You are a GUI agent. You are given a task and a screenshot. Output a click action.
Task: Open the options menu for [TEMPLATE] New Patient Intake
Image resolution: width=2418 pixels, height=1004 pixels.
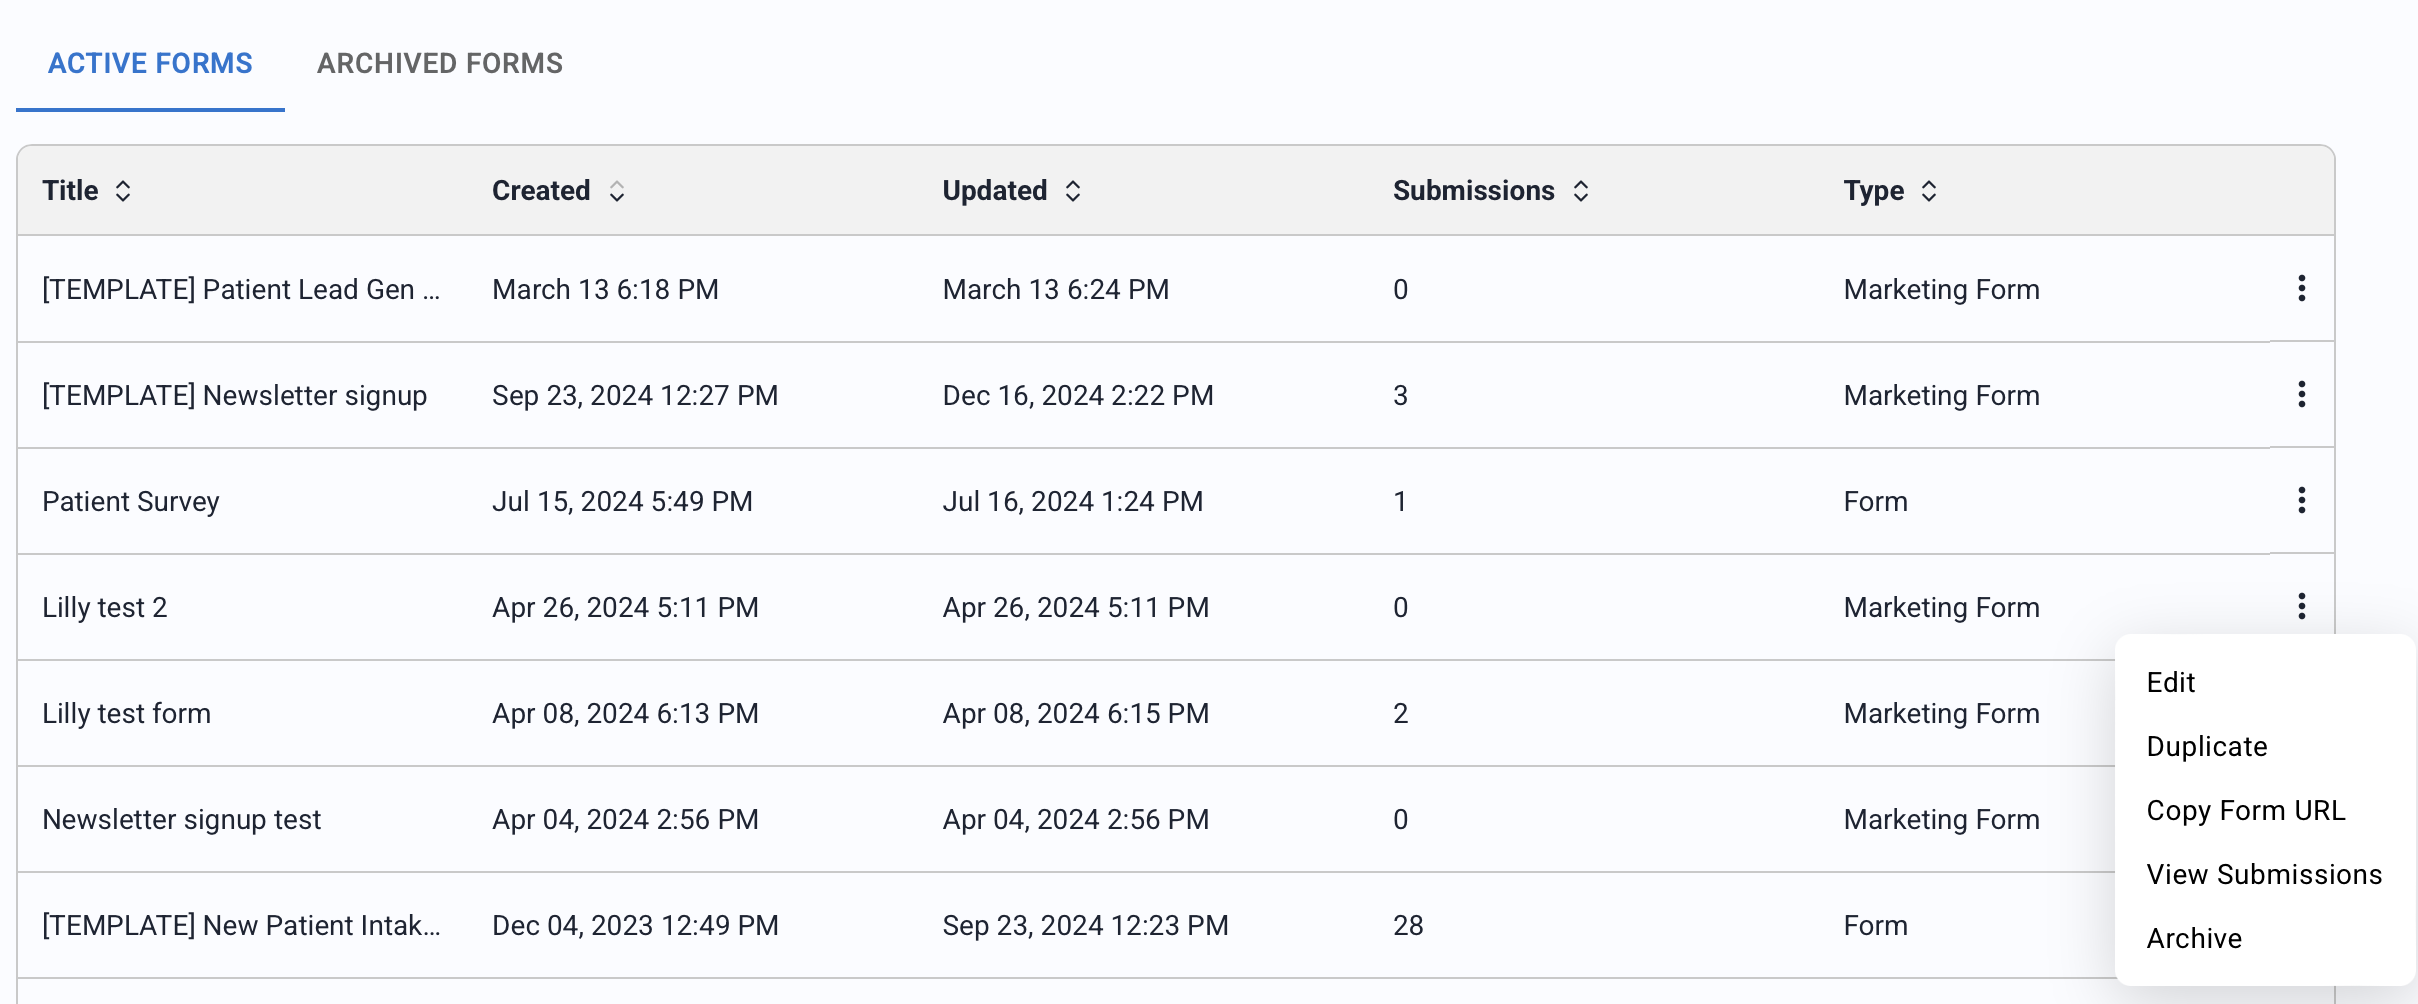tap(2302, 924)
